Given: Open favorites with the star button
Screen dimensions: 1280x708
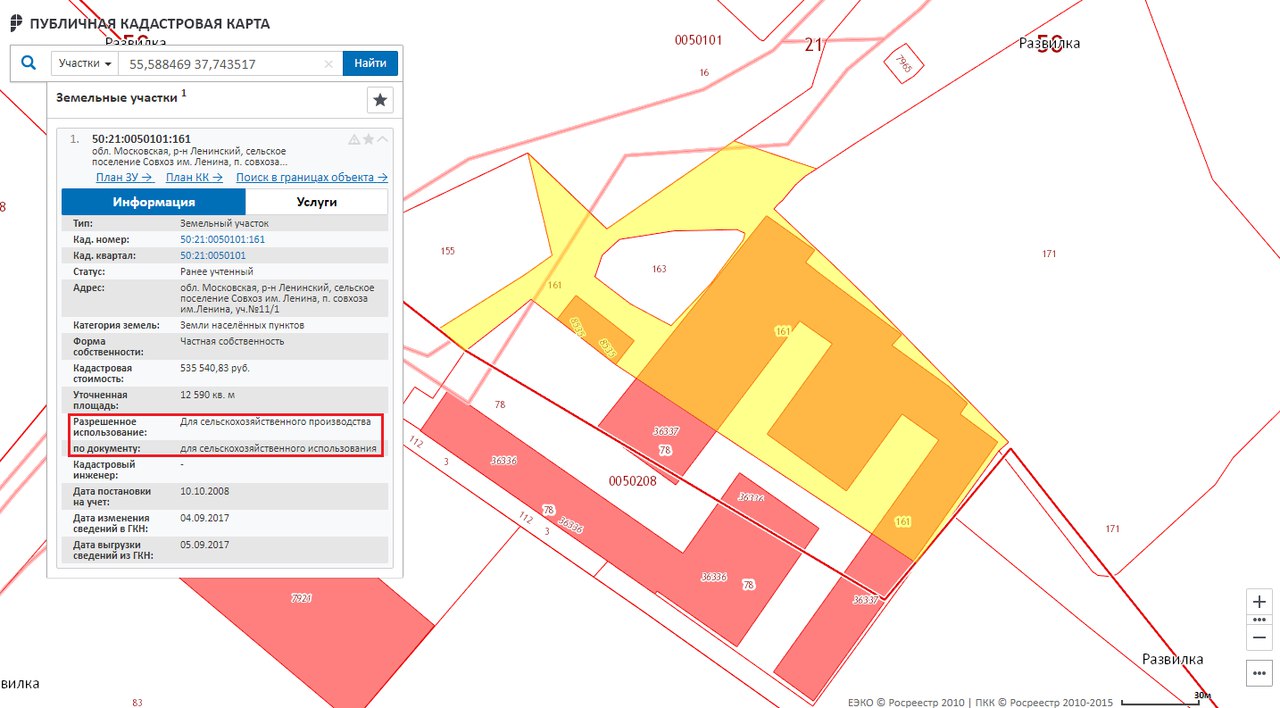Looking at the screenshot, I should (x=380, y=100).
